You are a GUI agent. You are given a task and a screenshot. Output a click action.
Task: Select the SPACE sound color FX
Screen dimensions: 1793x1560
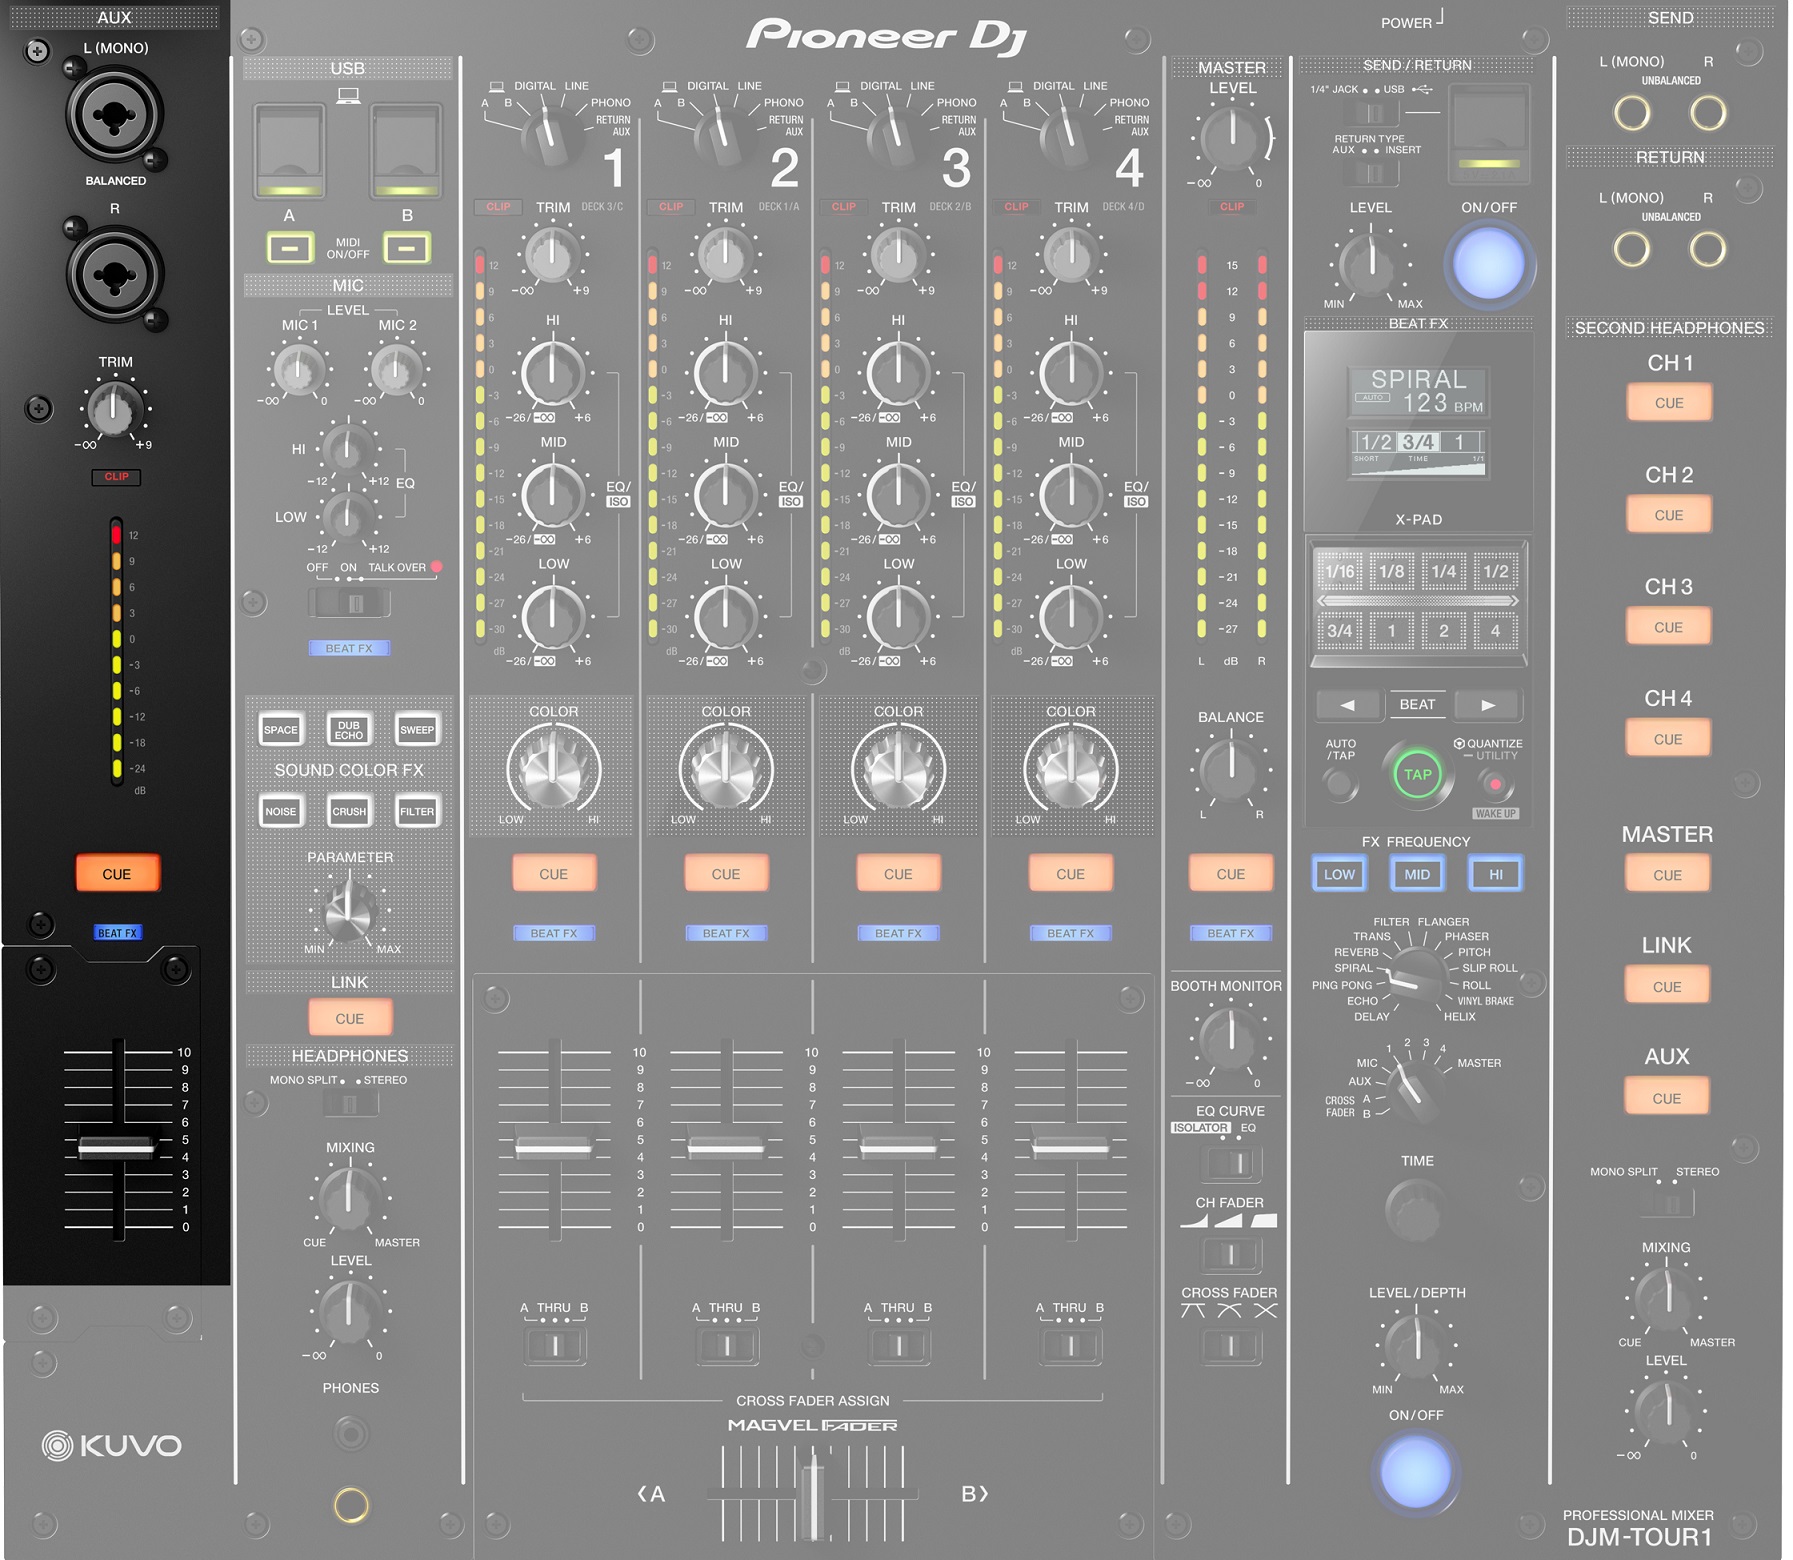pyautogui.click(x=280, y=729)
